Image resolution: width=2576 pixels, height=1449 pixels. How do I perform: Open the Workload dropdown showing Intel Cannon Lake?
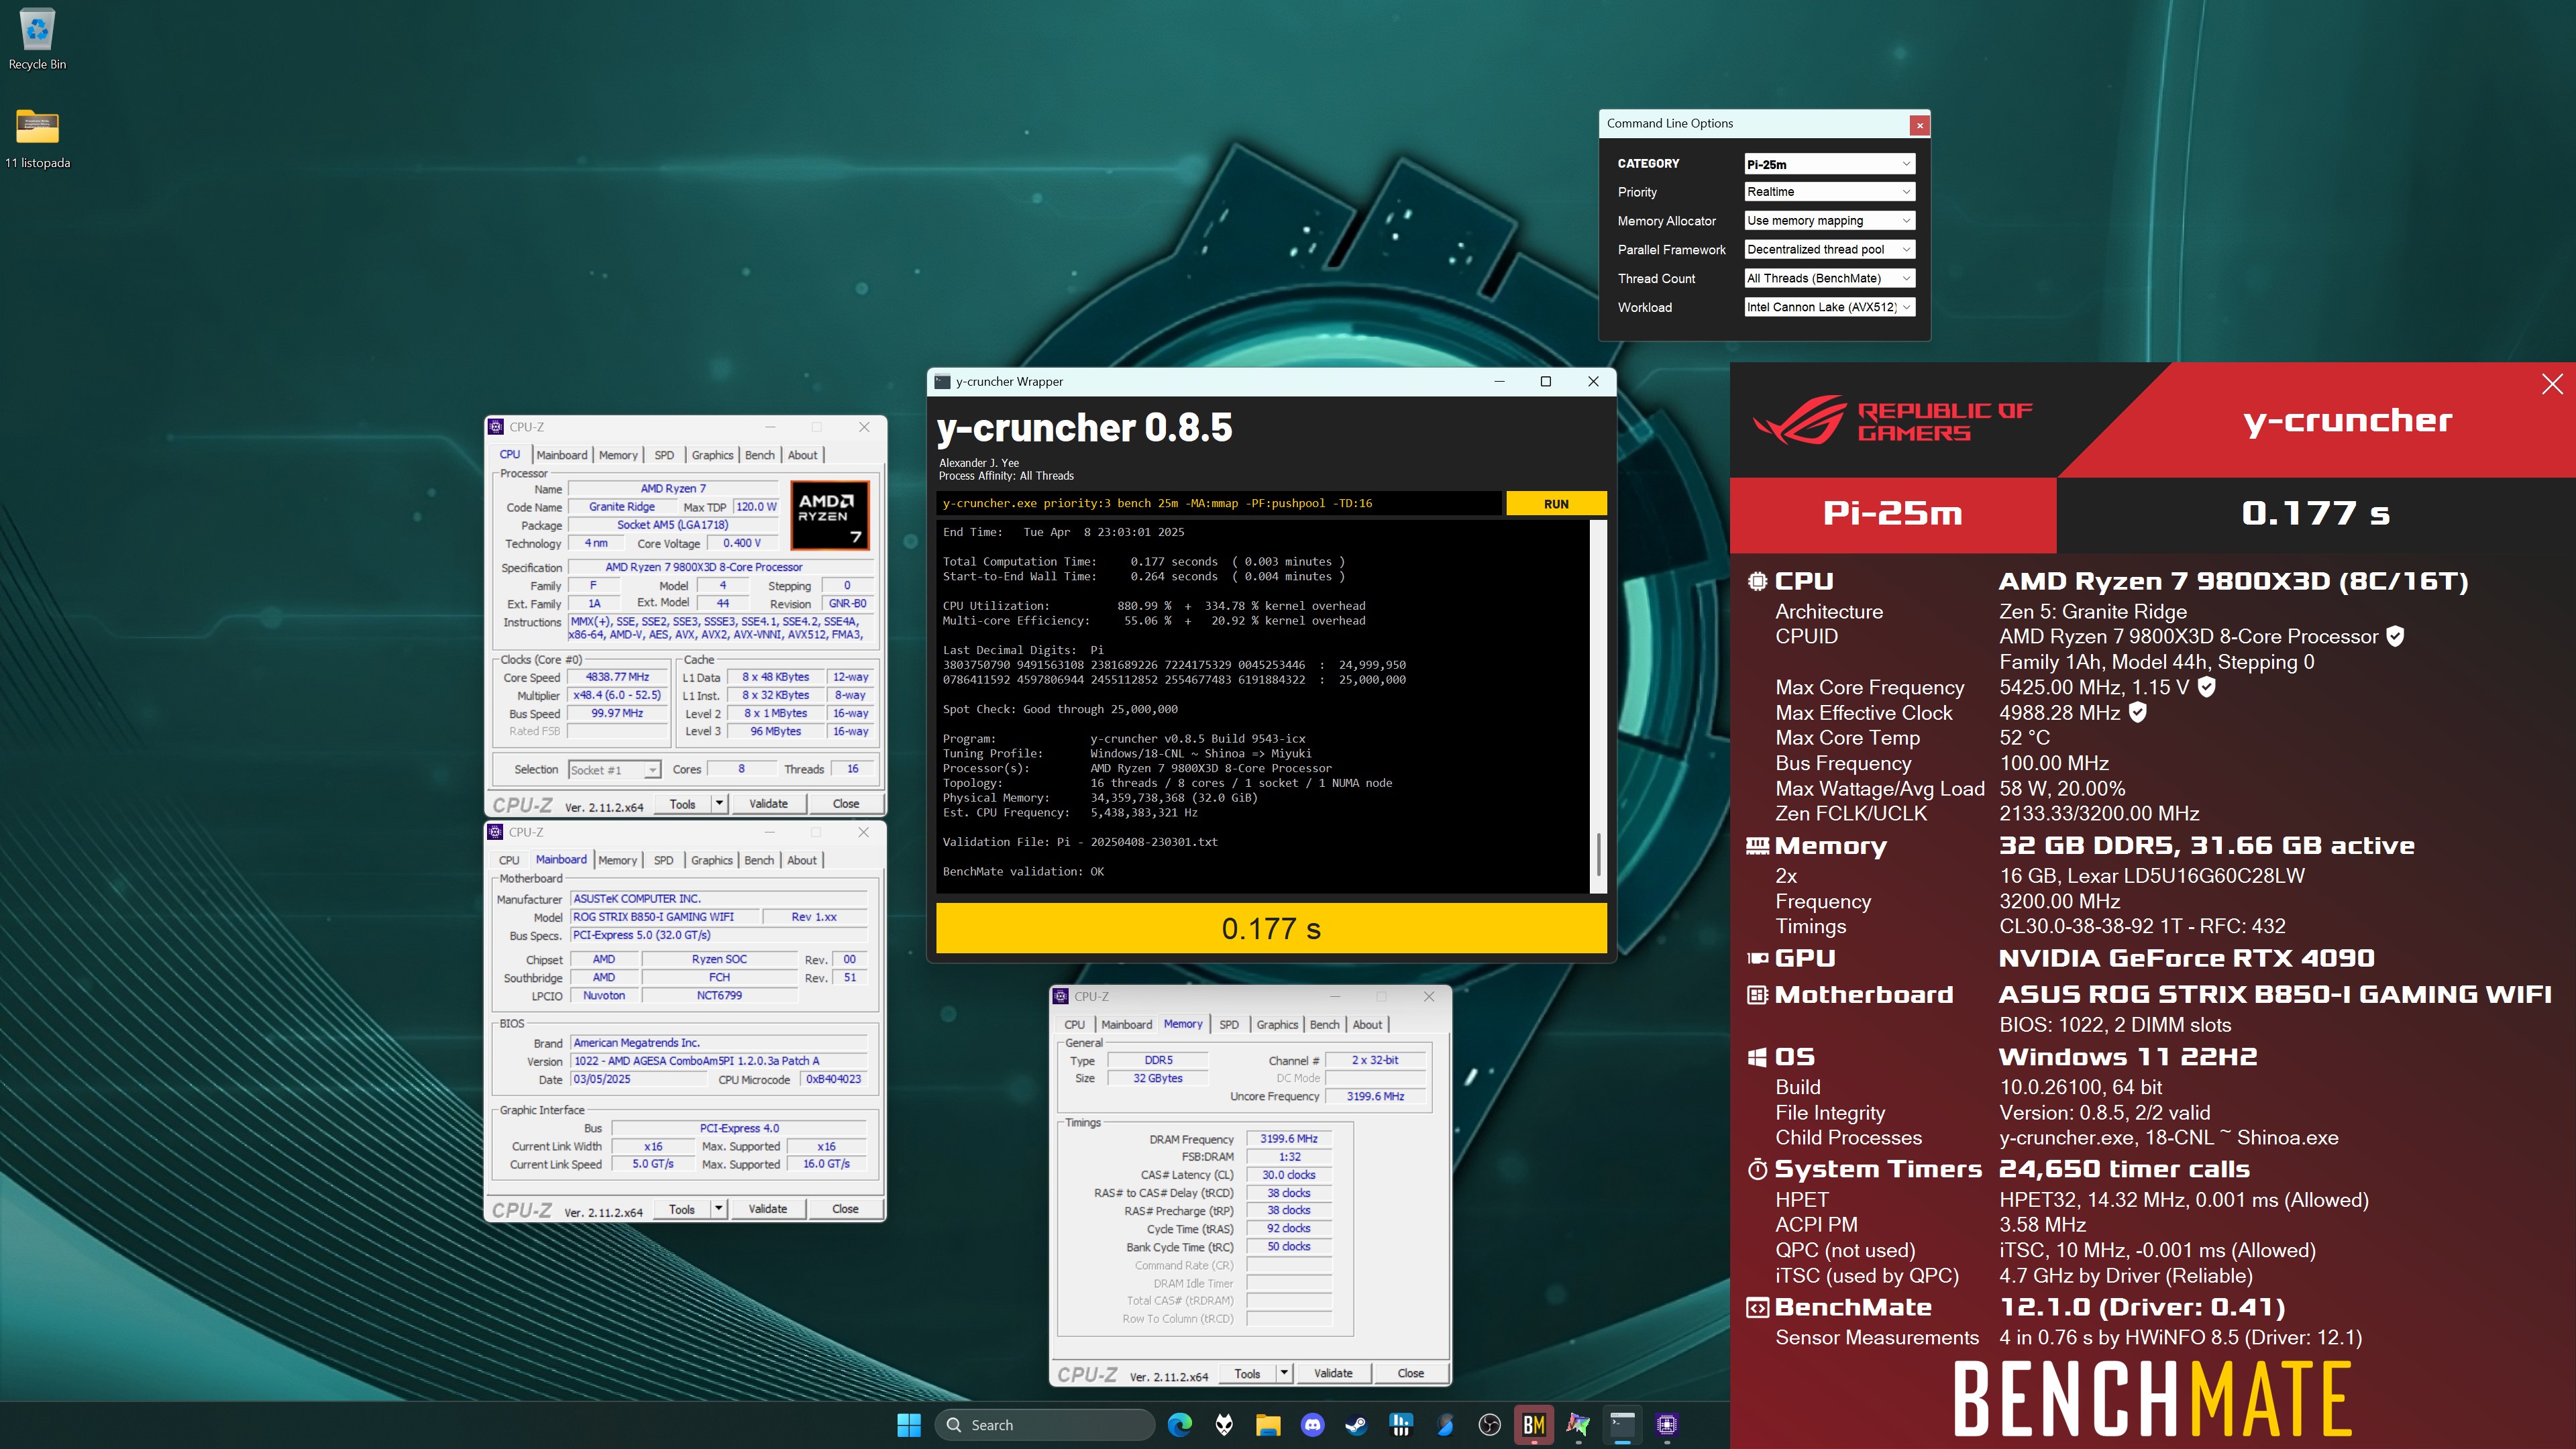click(1829, 308)
